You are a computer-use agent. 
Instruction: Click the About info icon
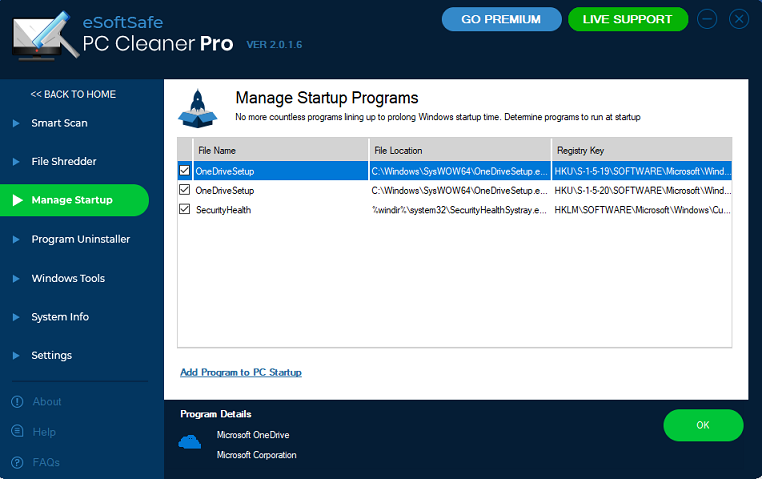[17, 402]
